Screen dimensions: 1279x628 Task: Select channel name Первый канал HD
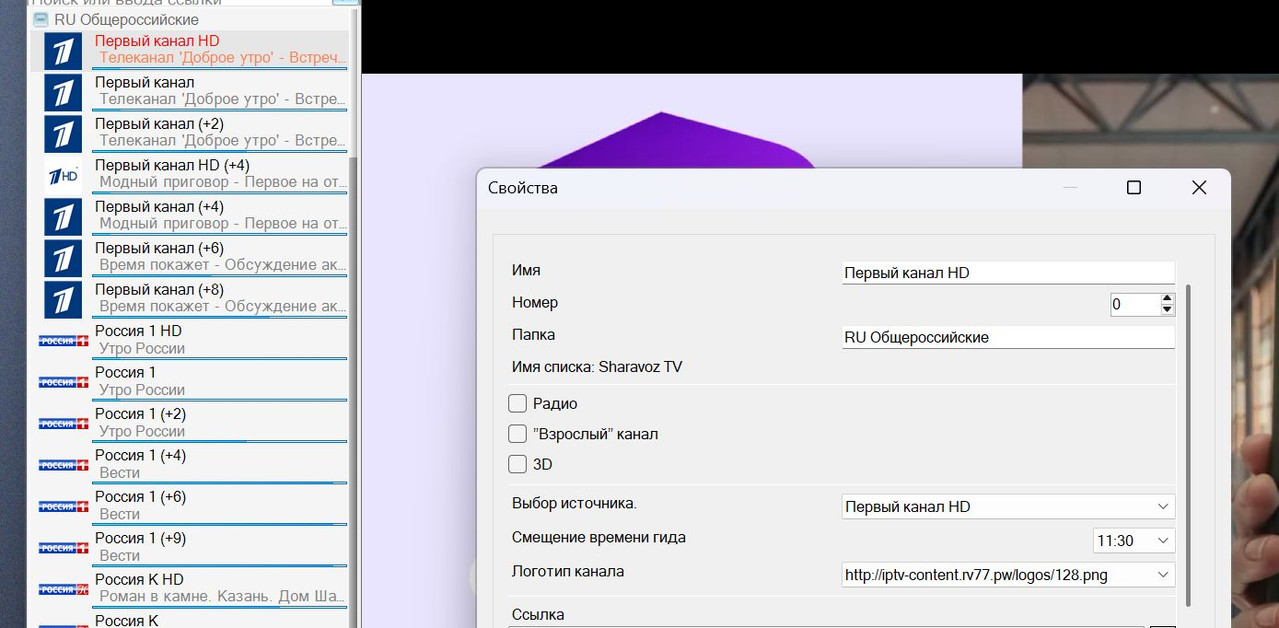(x=157, y=41)
